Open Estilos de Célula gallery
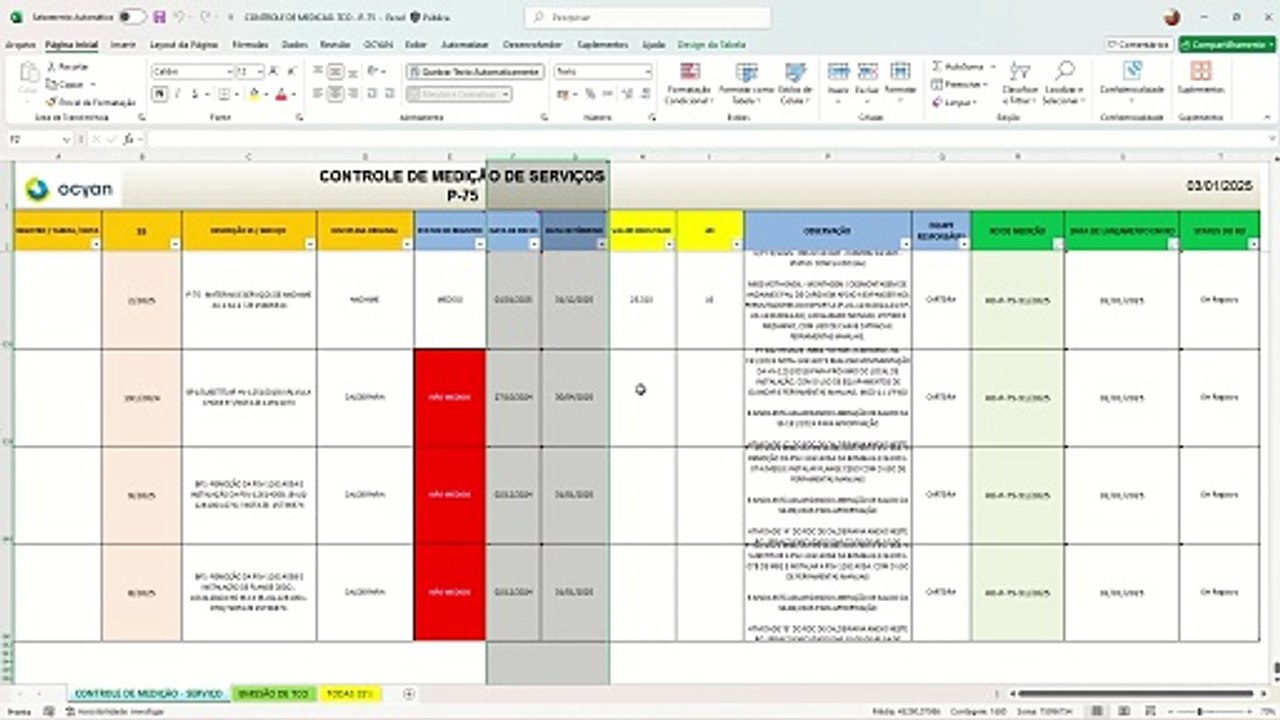This screenshot has width=1280, height=720. coord(796,84)
